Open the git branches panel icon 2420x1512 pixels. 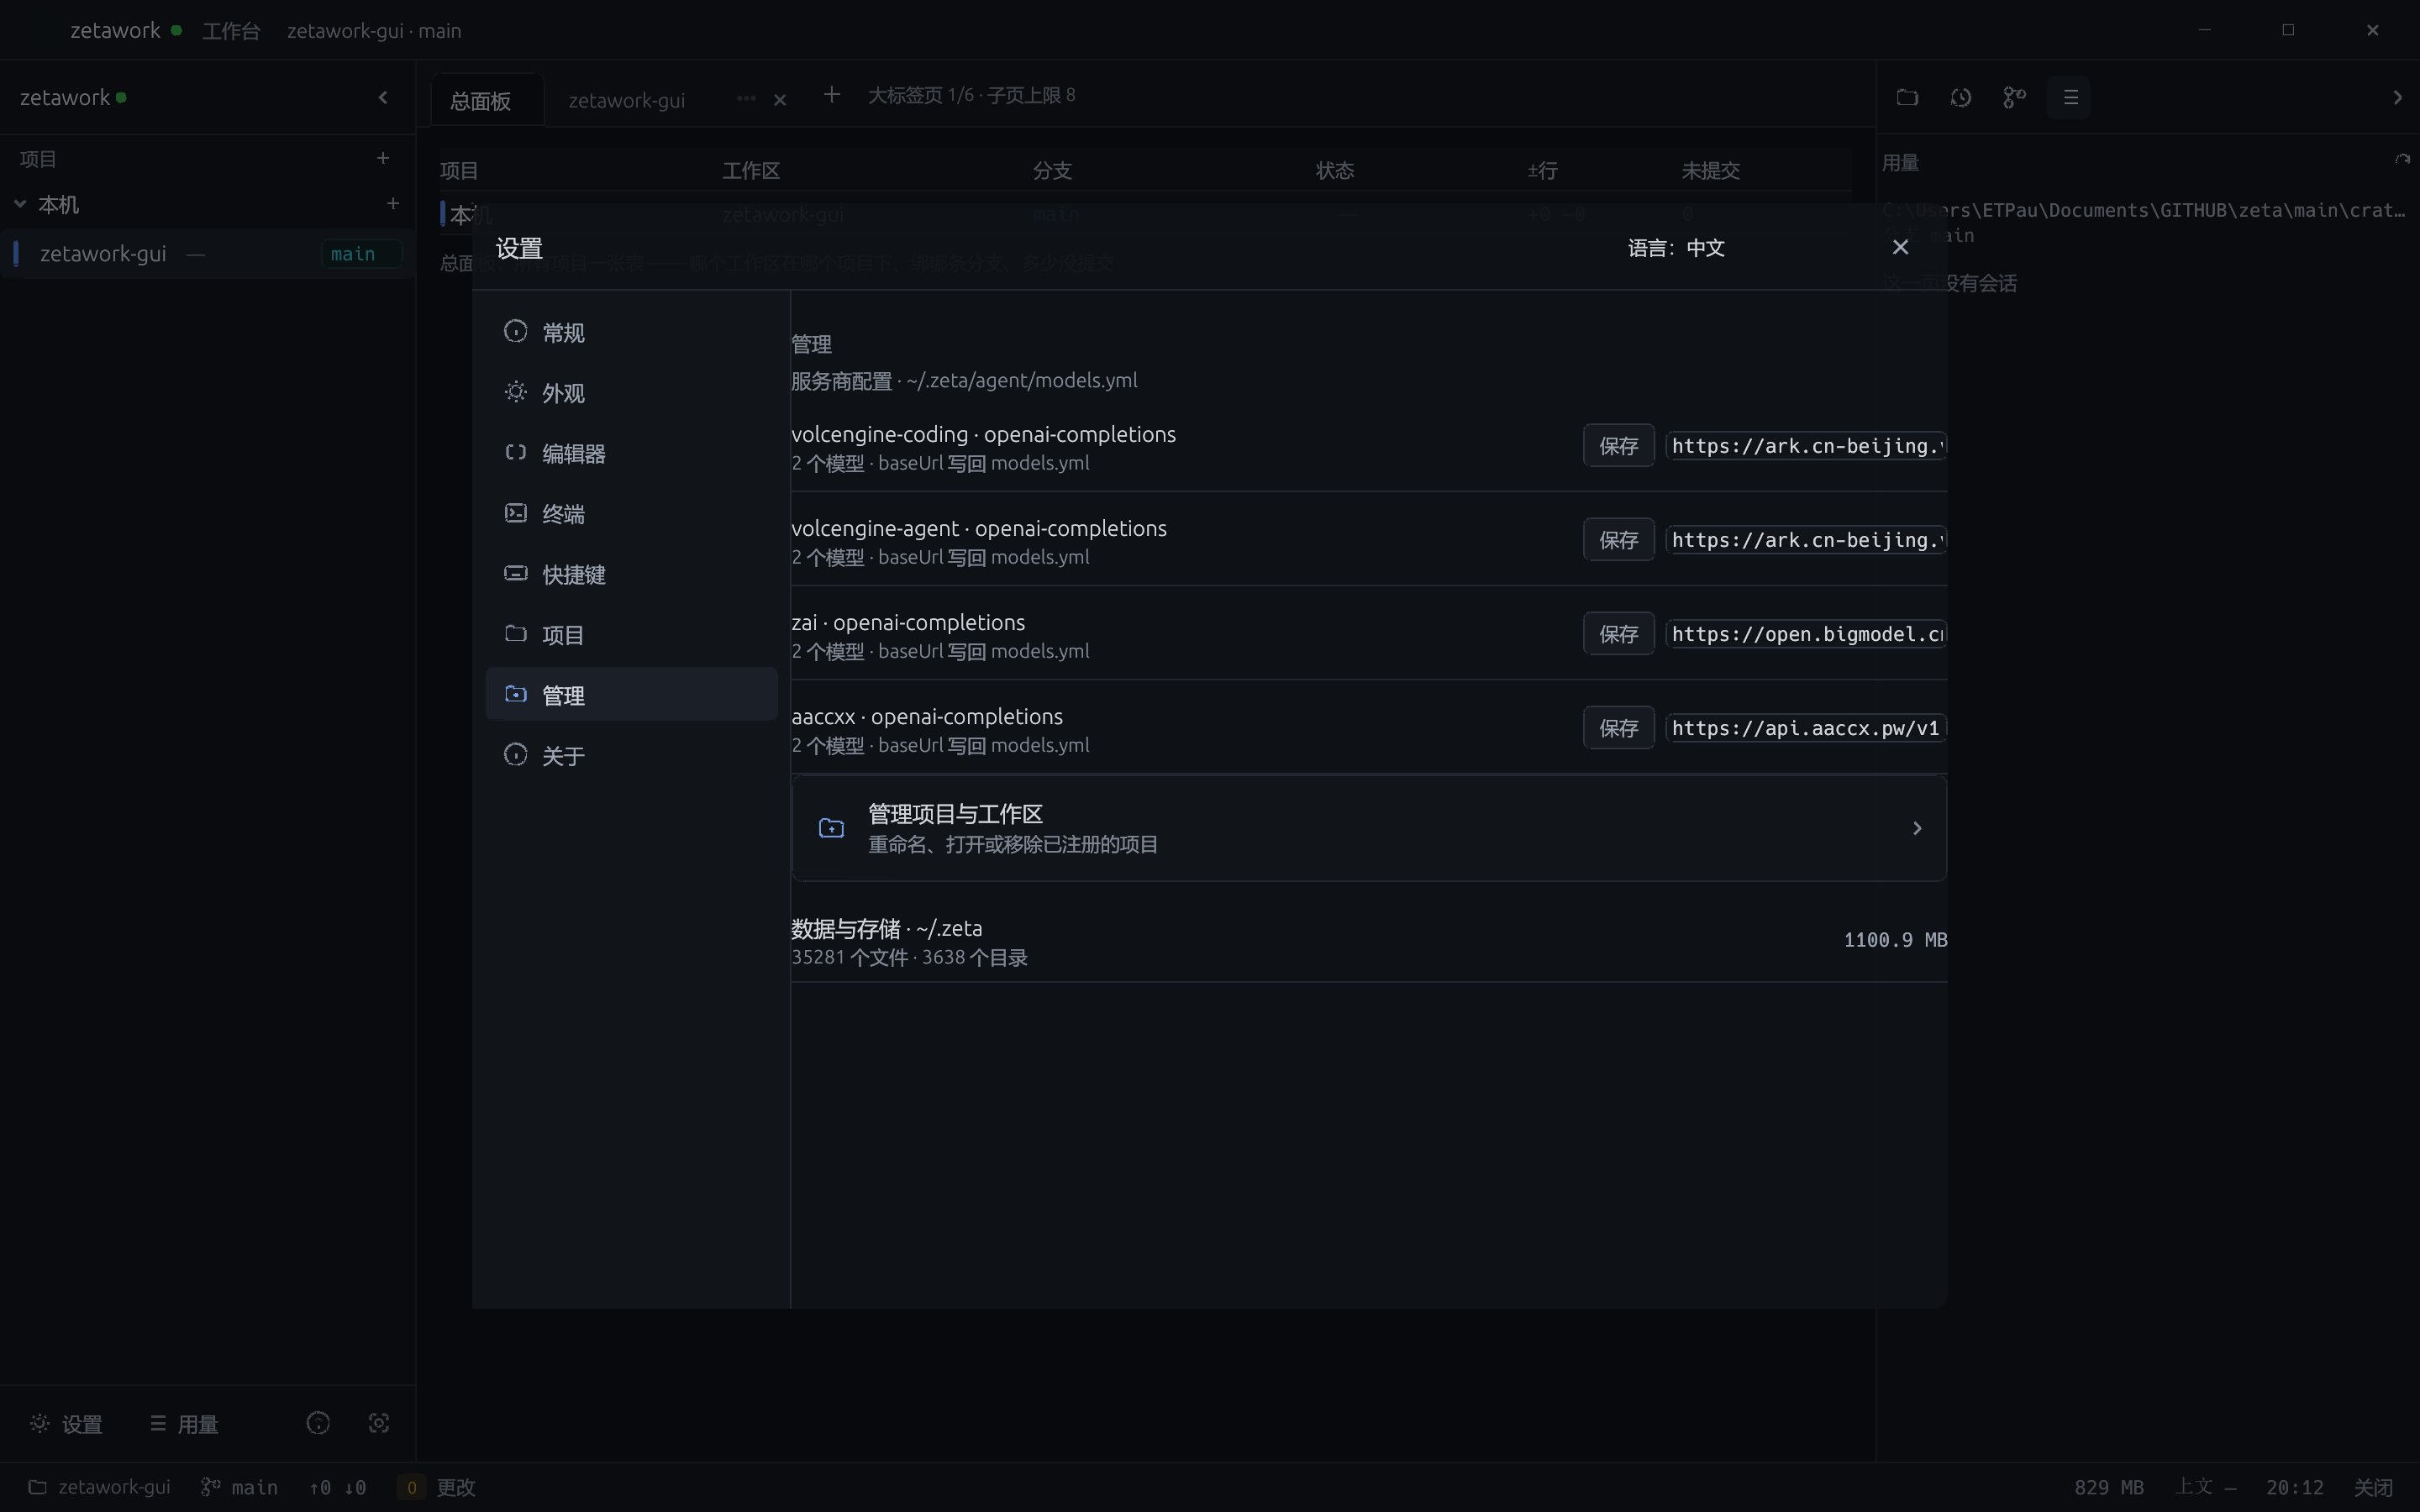(2014, 97)
